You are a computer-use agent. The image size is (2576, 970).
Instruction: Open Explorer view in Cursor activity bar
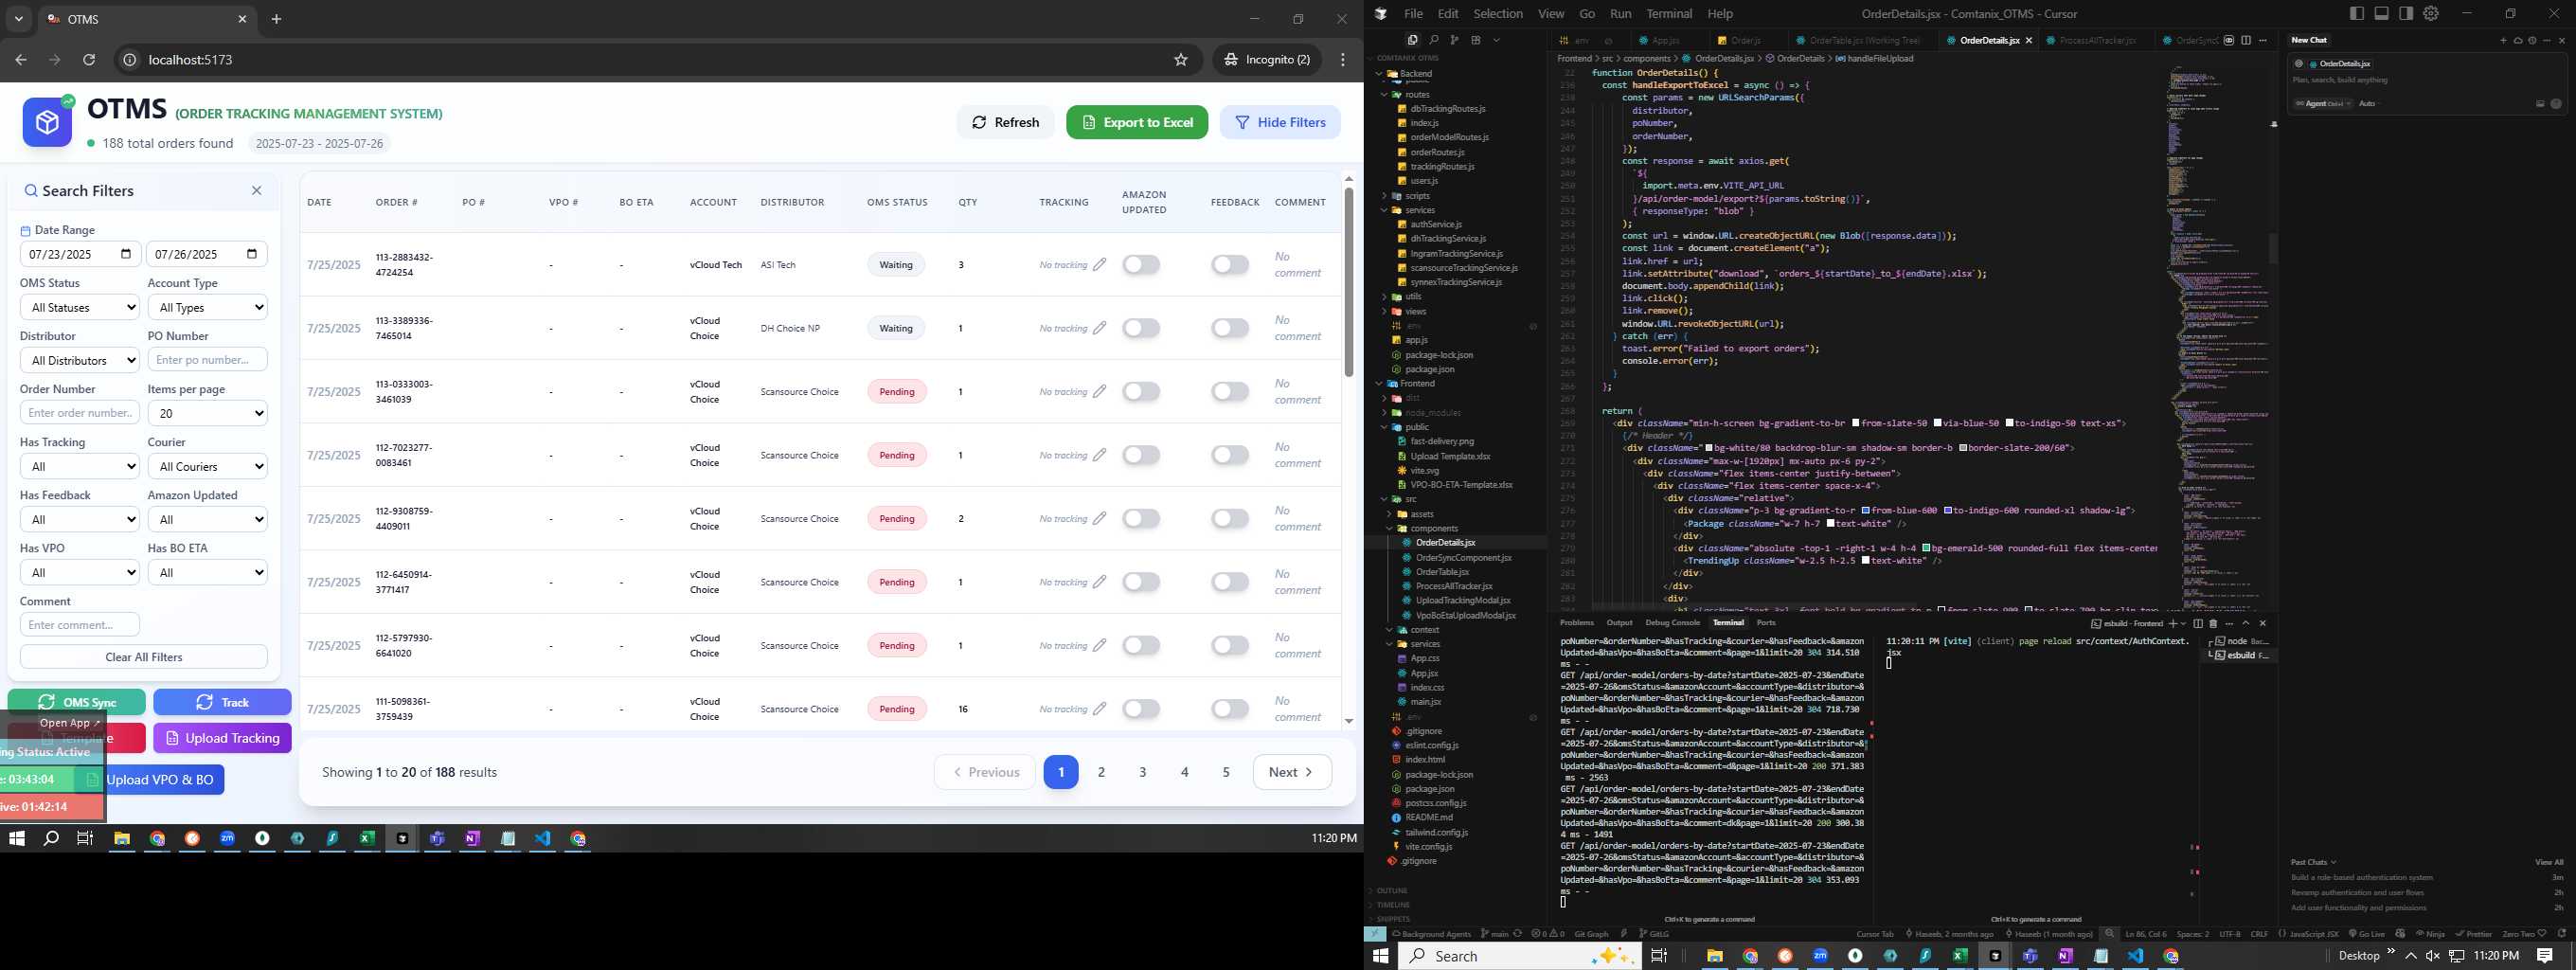pos(1412,40)
